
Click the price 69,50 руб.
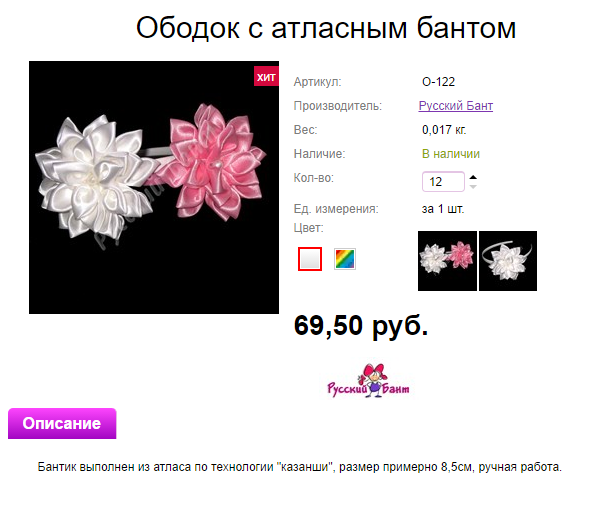coord(361,326)
